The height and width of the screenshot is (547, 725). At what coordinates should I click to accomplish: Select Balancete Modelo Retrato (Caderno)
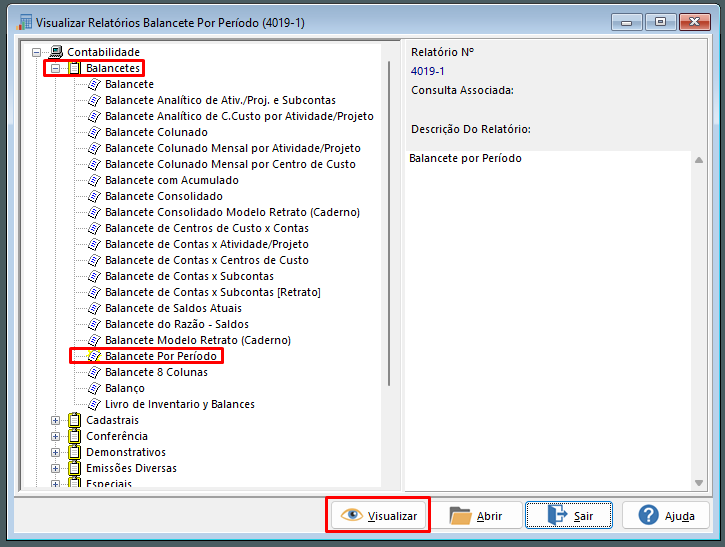[x=198, y=340]
